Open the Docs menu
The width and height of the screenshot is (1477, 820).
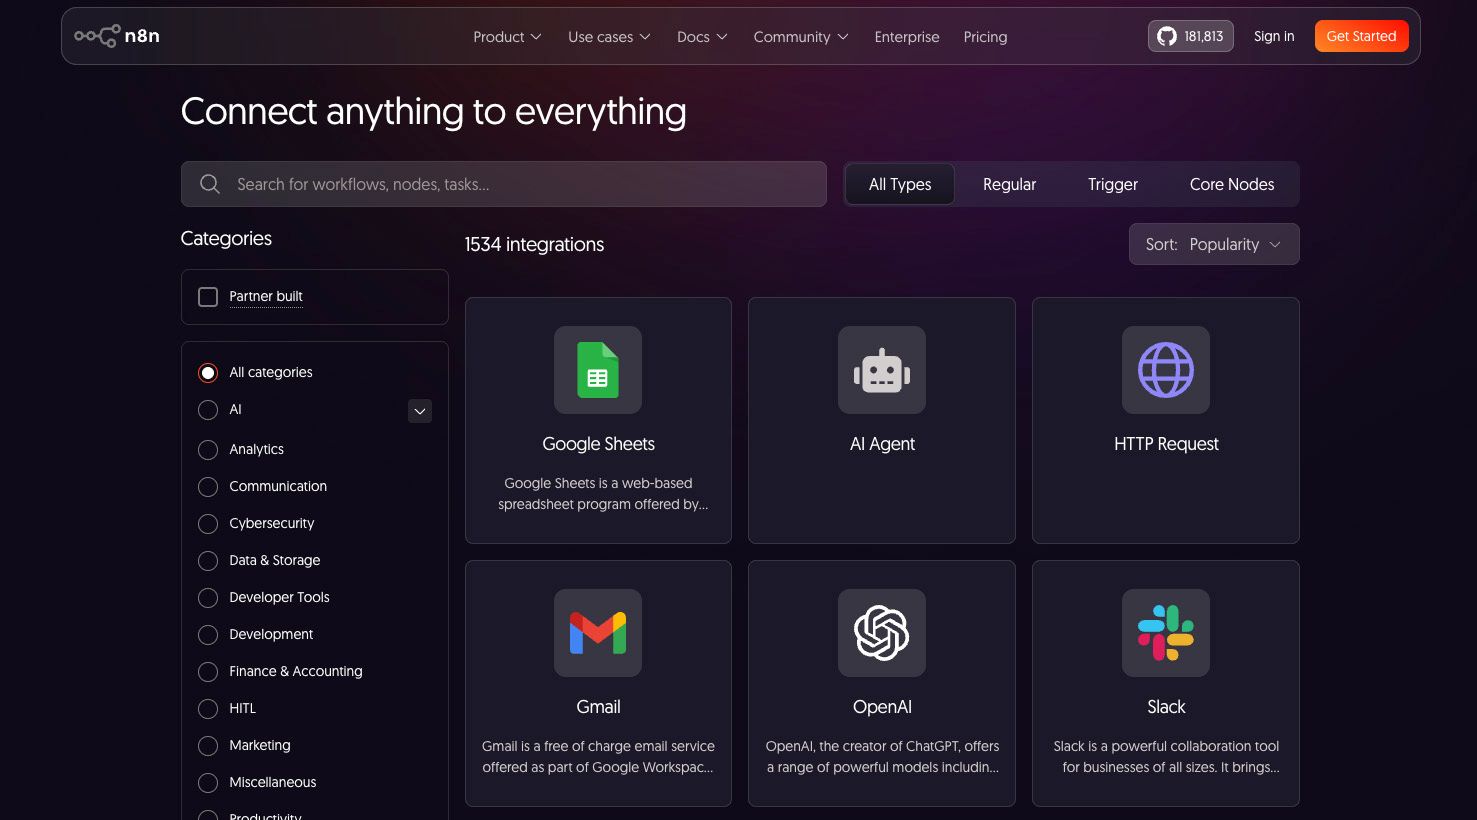click(701, 36)
